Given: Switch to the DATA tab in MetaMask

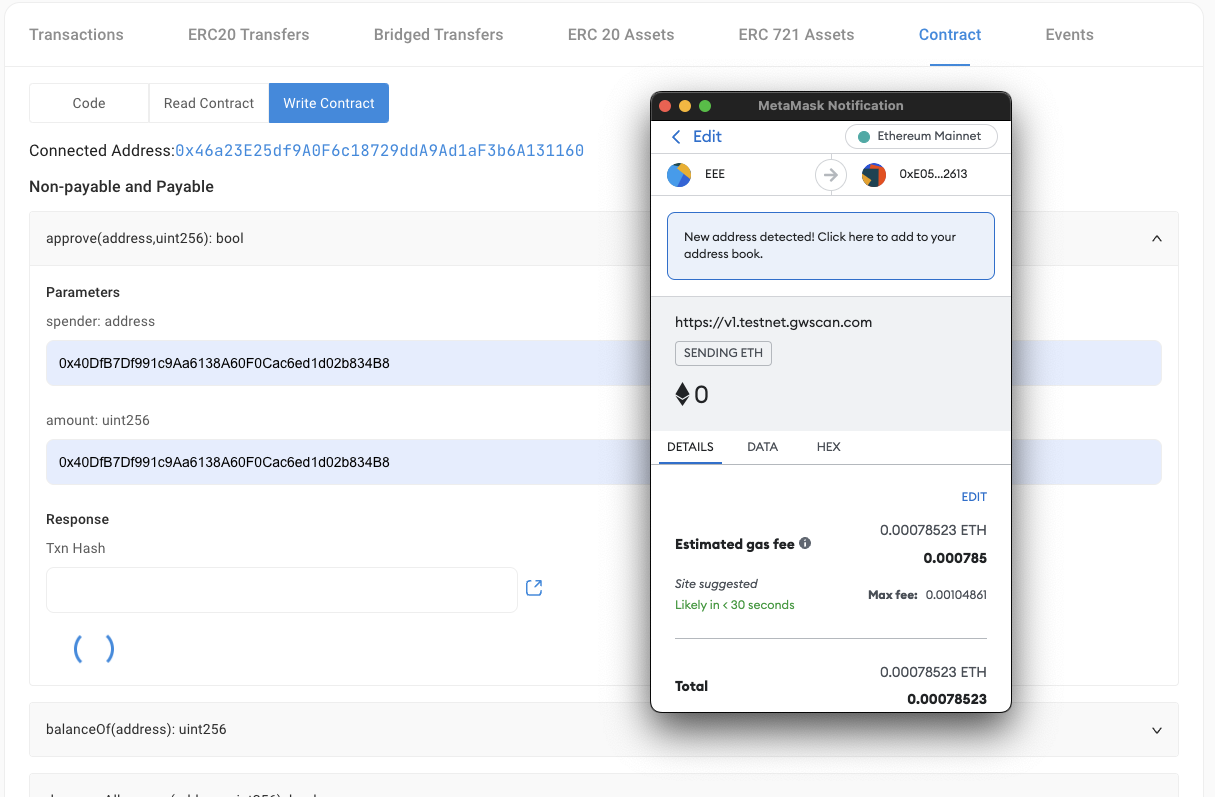Looking at the screenshot, I should tap(762, 447).
